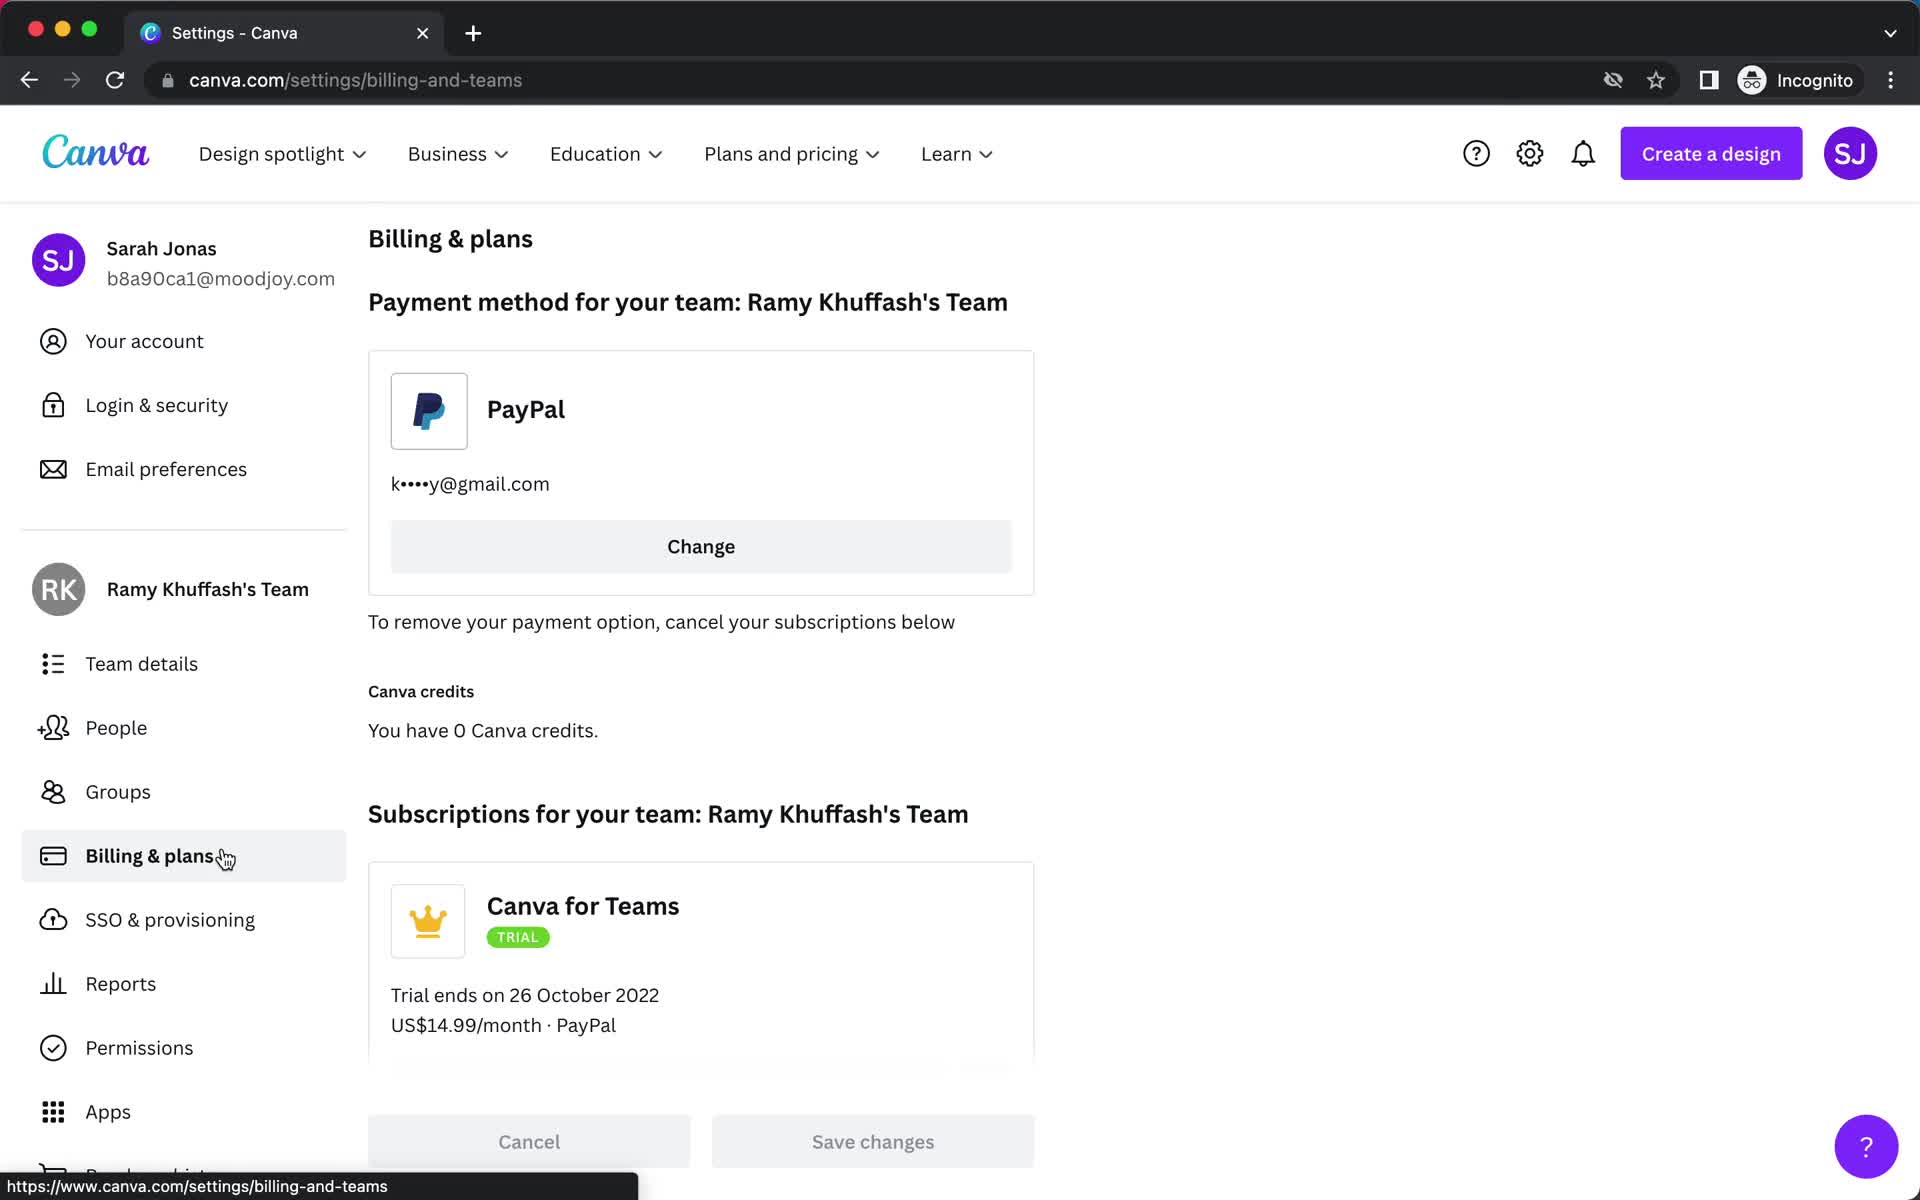Image resolution: width=1920 pixels, height=1200 pixels.
Task: Open the Apps page
Action: 184,1112
